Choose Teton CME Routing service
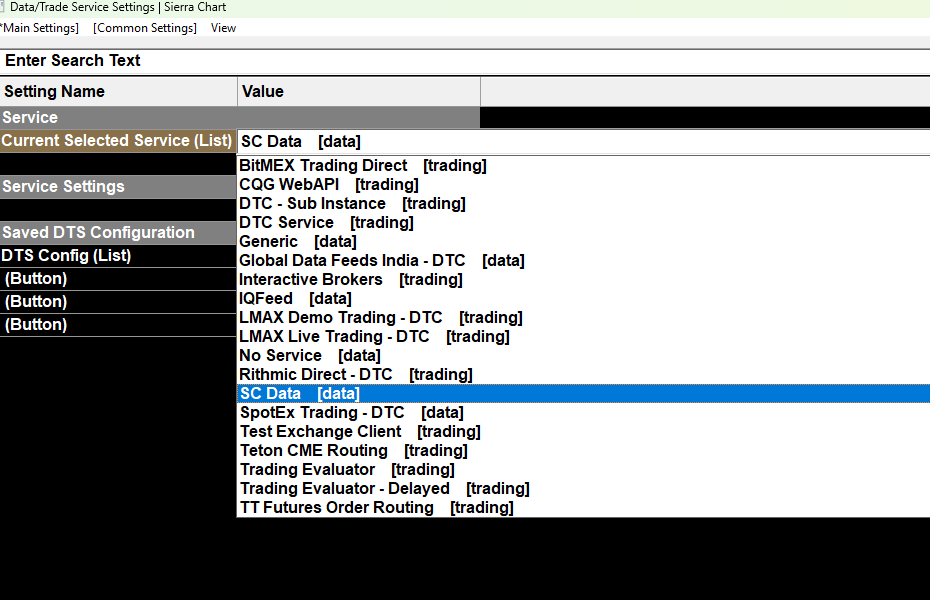This screenshot has height=600, width=930. coord(584,450)
